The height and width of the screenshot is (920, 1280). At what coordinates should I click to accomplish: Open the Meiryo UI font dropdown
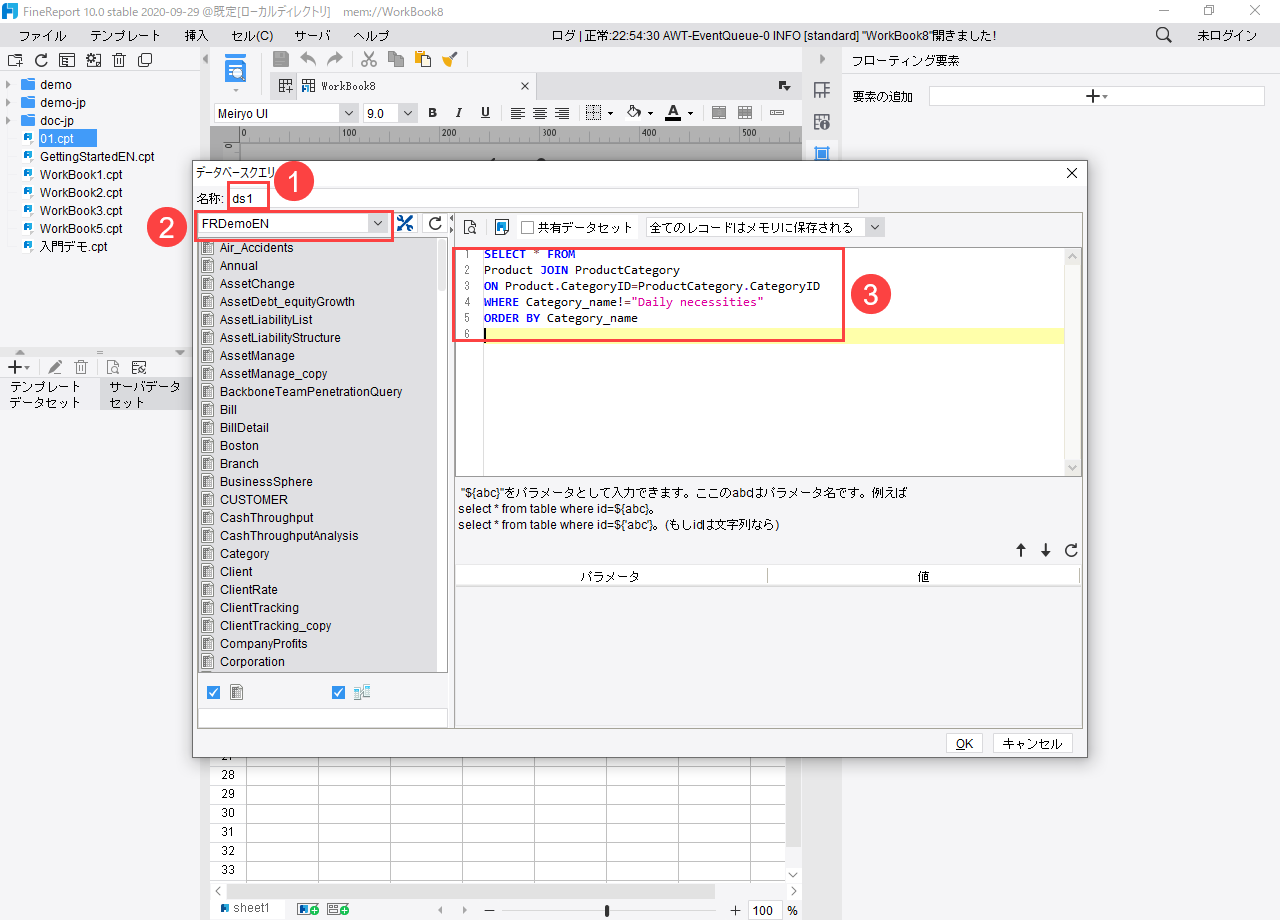click(x=348, y=113)
